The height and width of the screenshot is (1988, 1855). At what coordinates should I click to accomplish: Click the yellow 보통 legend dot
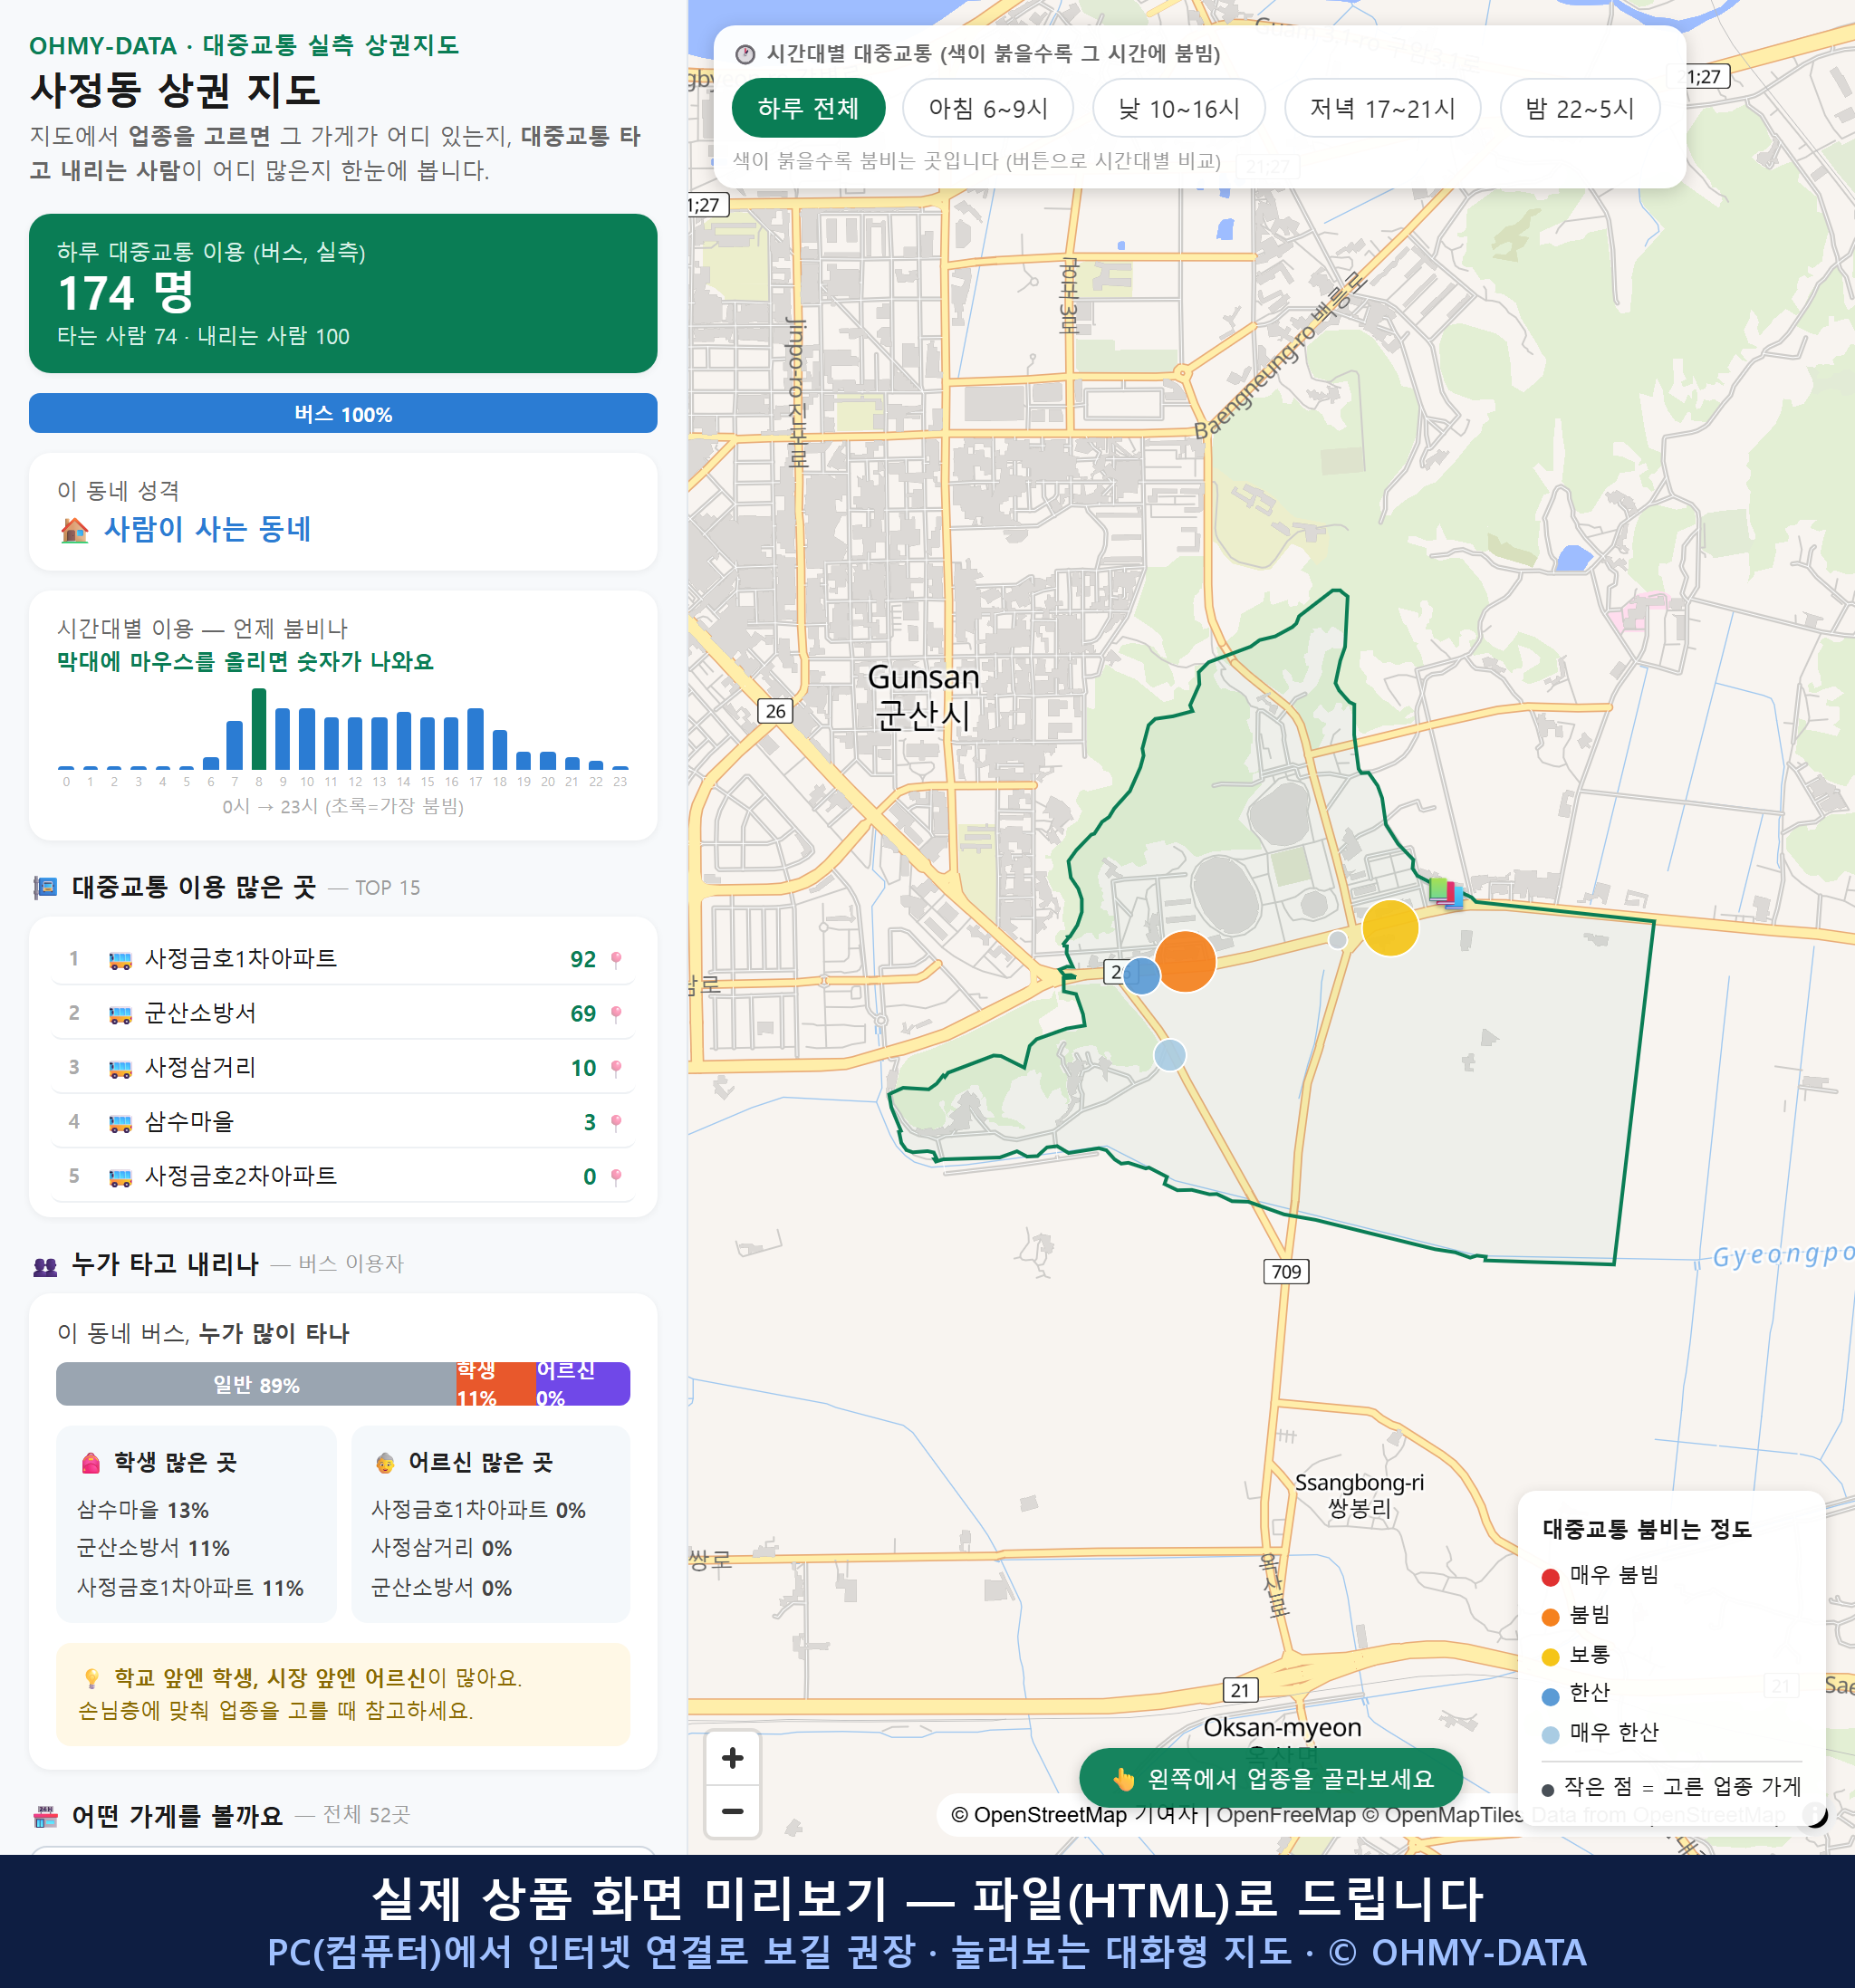pos(1550,1657)
